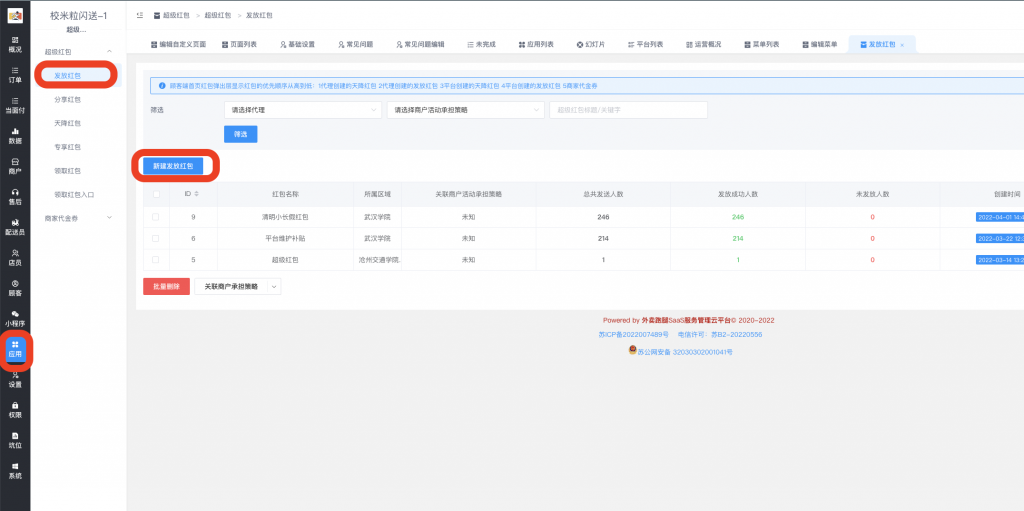Click the info icon in the blue notice
1024x511 pixels.
coord(162,86)
